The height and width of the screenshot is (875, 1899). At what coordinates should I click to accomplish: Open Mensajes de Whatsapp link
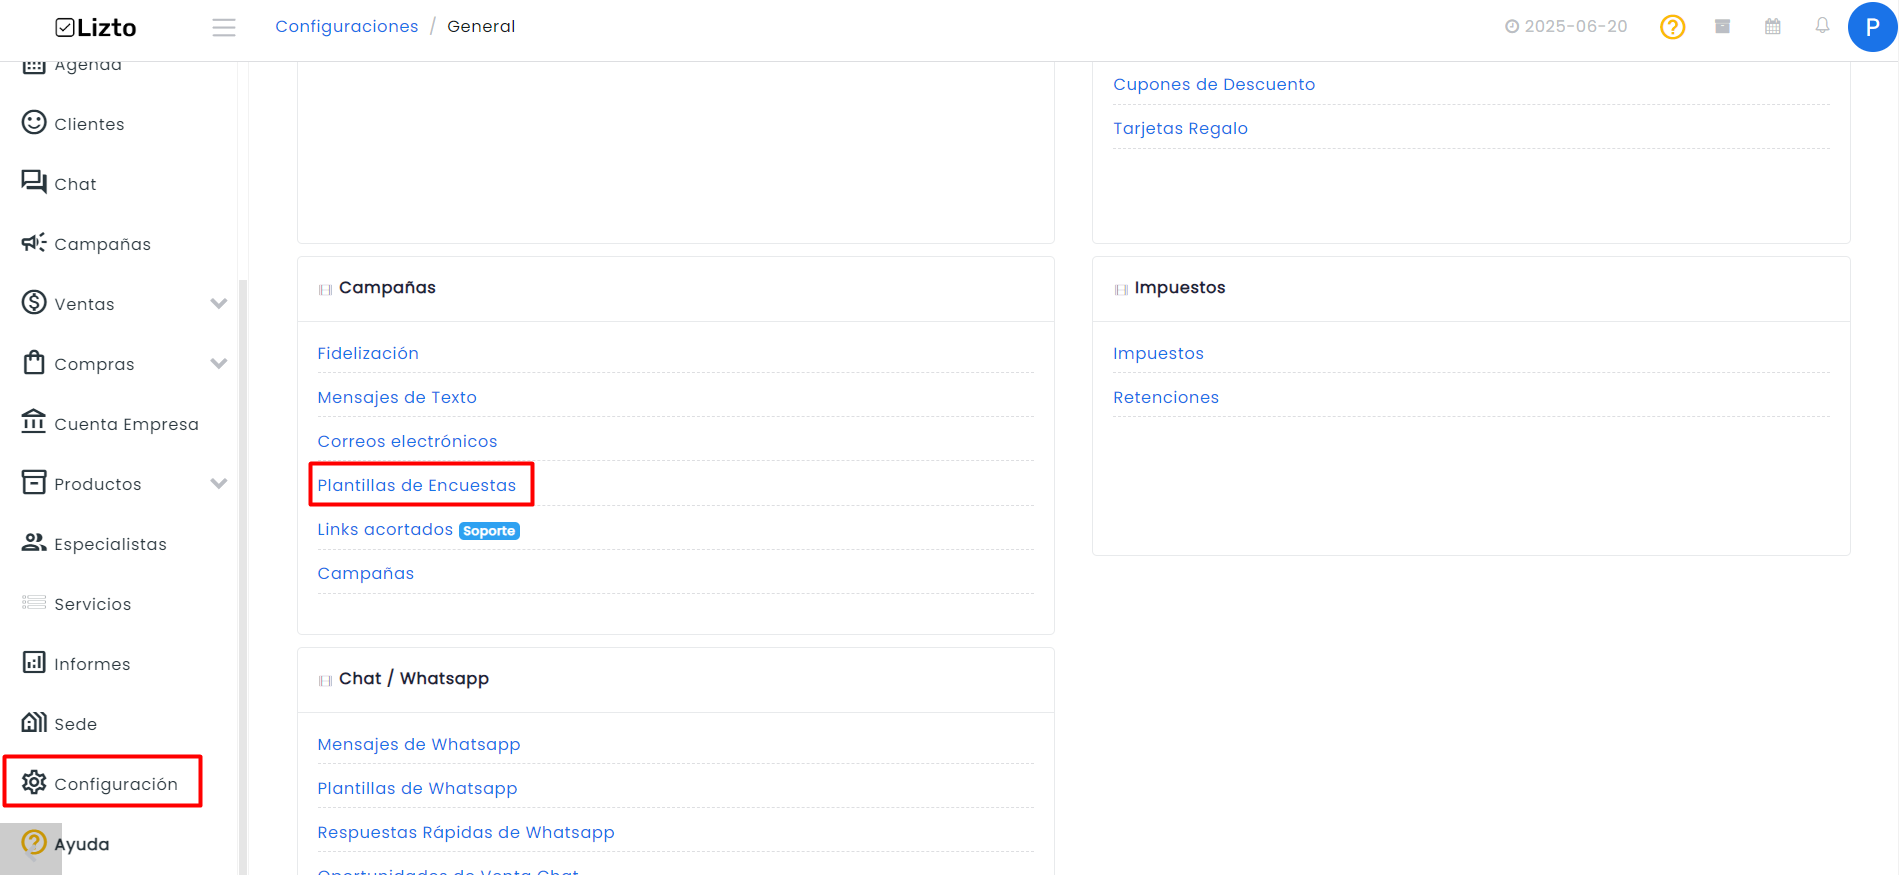(x=419, y=744)
